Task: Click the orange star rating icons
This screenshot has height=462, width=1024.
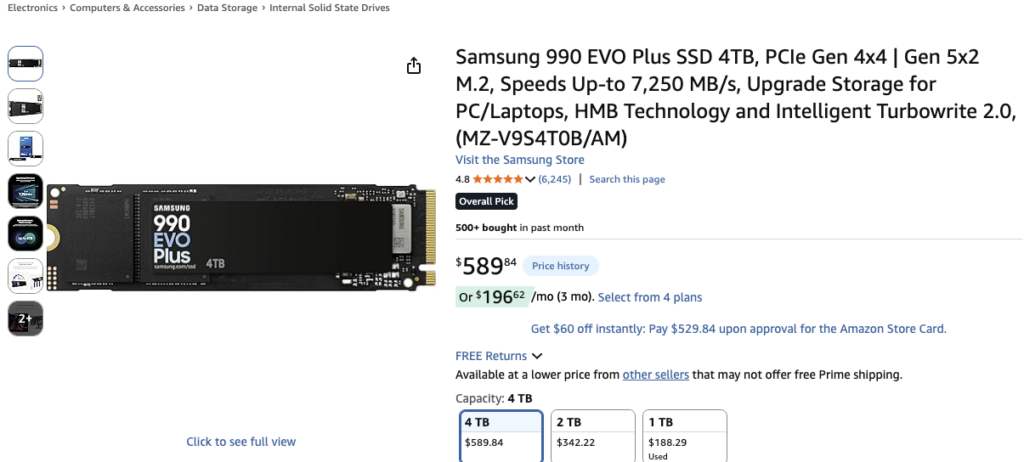Action: click(497, 180)
